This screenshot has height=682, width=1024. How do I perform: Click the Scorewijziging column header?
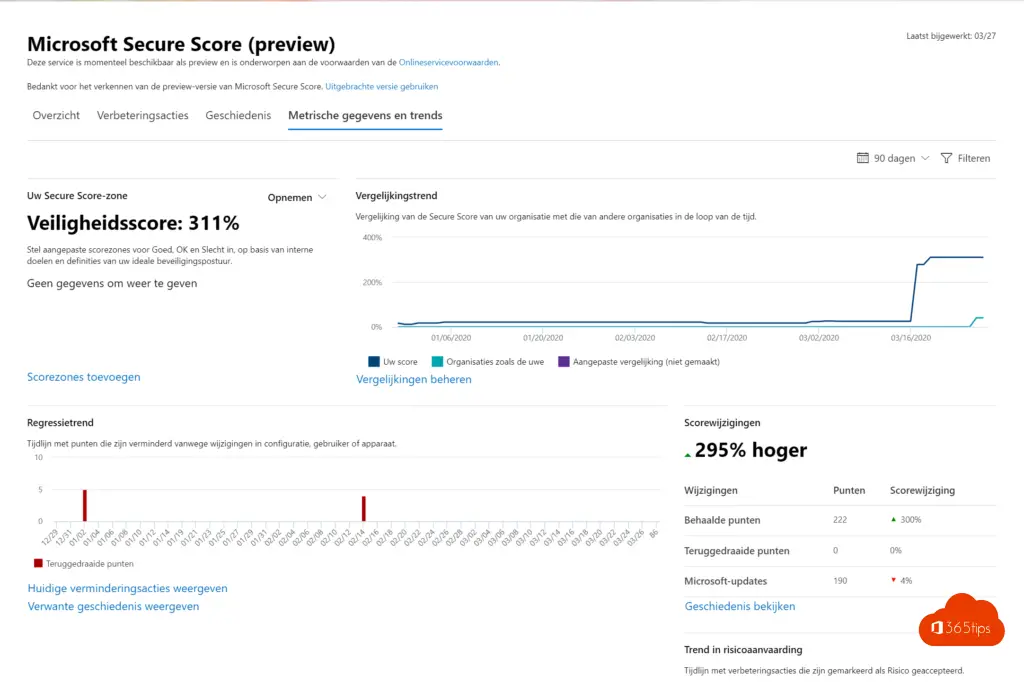[922, 490]
